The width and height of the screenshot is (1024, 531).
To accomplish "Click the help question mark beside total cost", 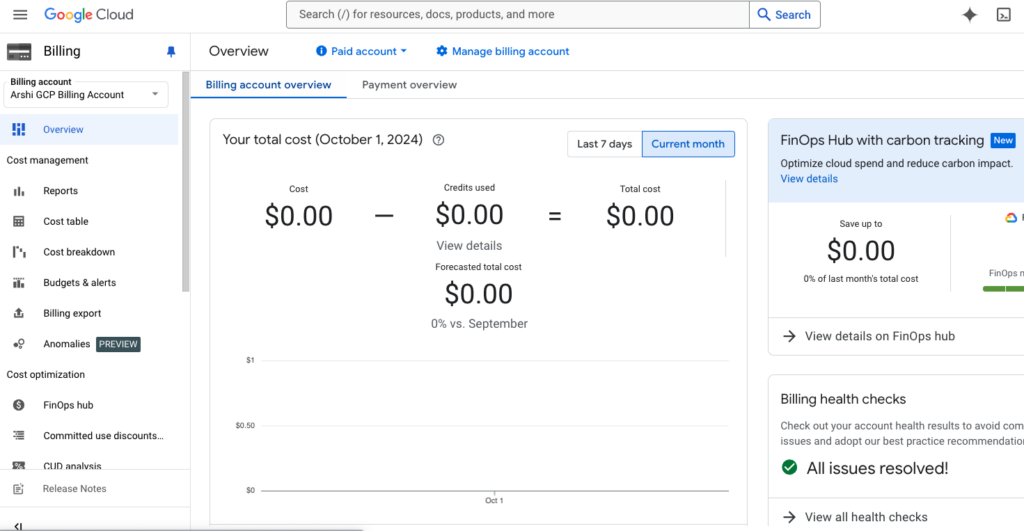I will 439,140.
